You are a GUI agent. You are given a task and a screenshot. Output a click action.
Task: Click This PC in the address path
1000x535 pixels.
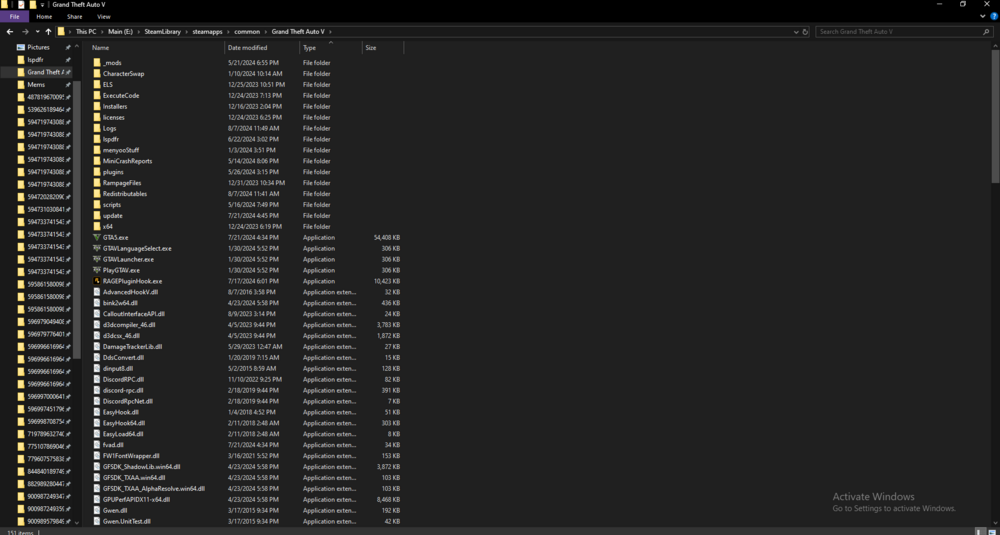point(85,31)
